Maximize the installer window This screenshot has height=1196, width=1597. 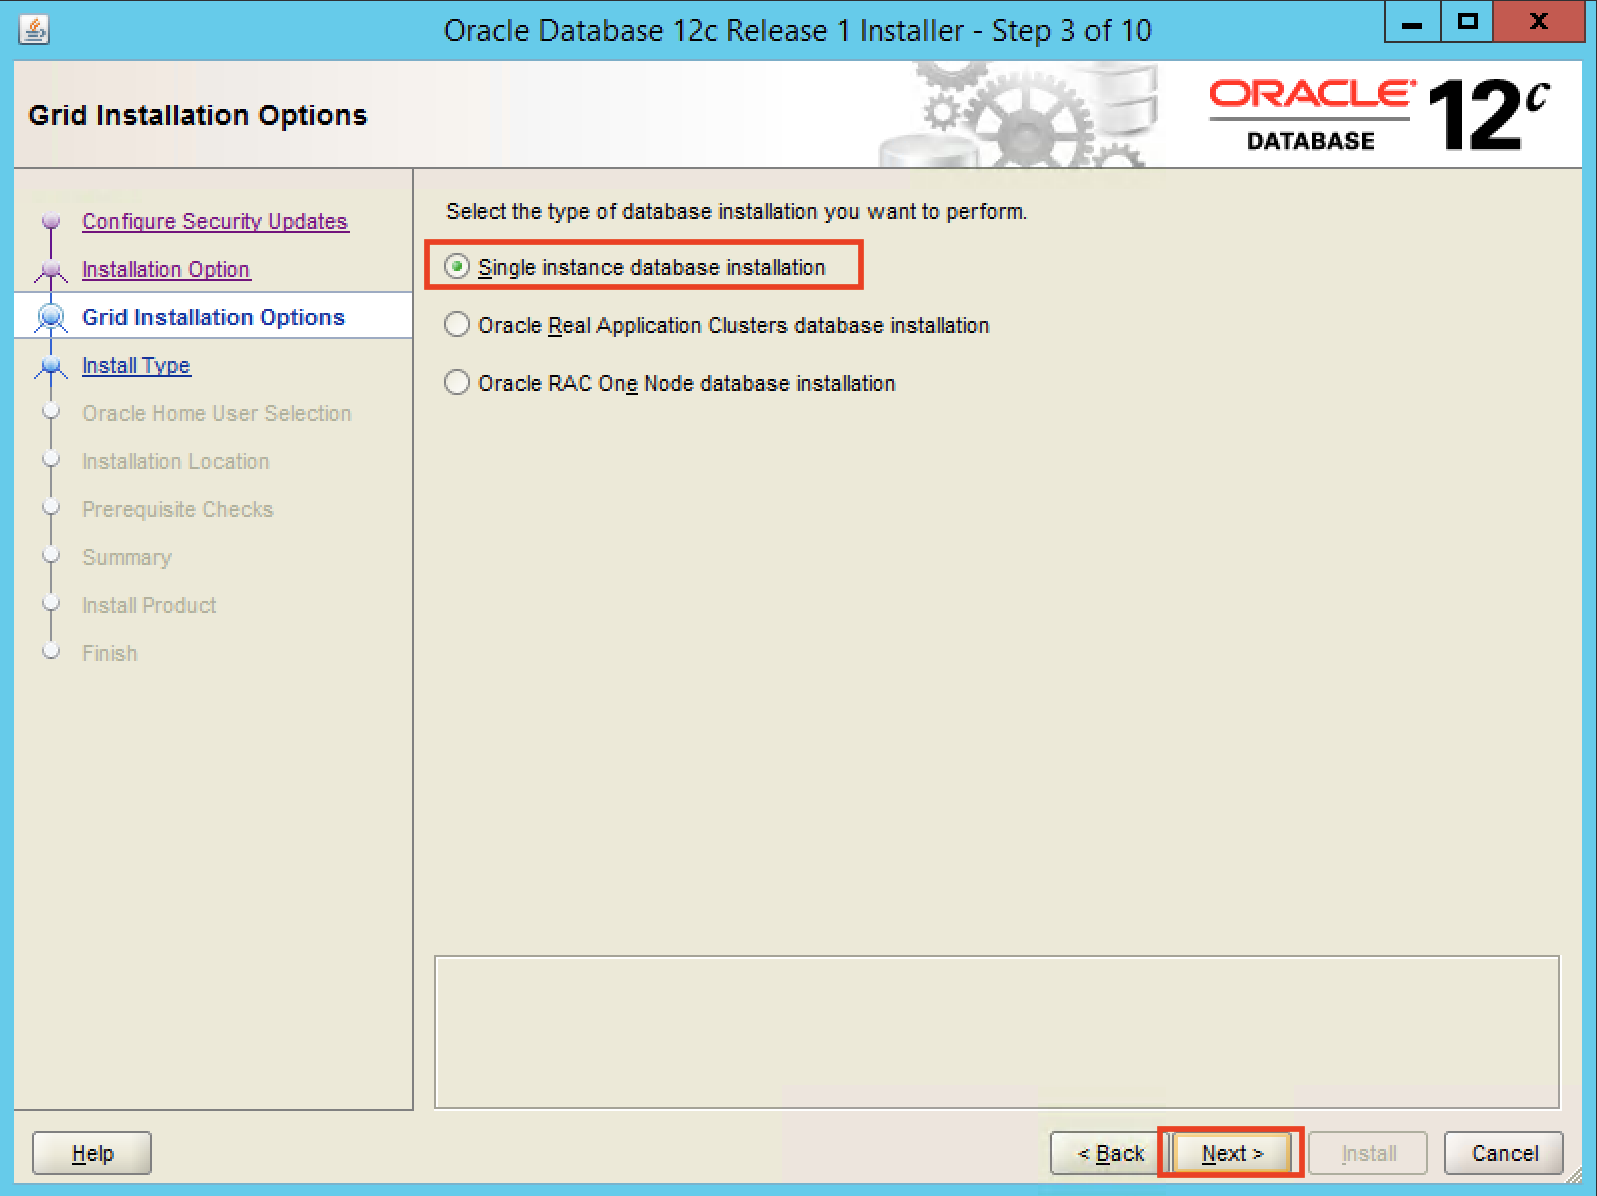click(x=1467, y=23)
